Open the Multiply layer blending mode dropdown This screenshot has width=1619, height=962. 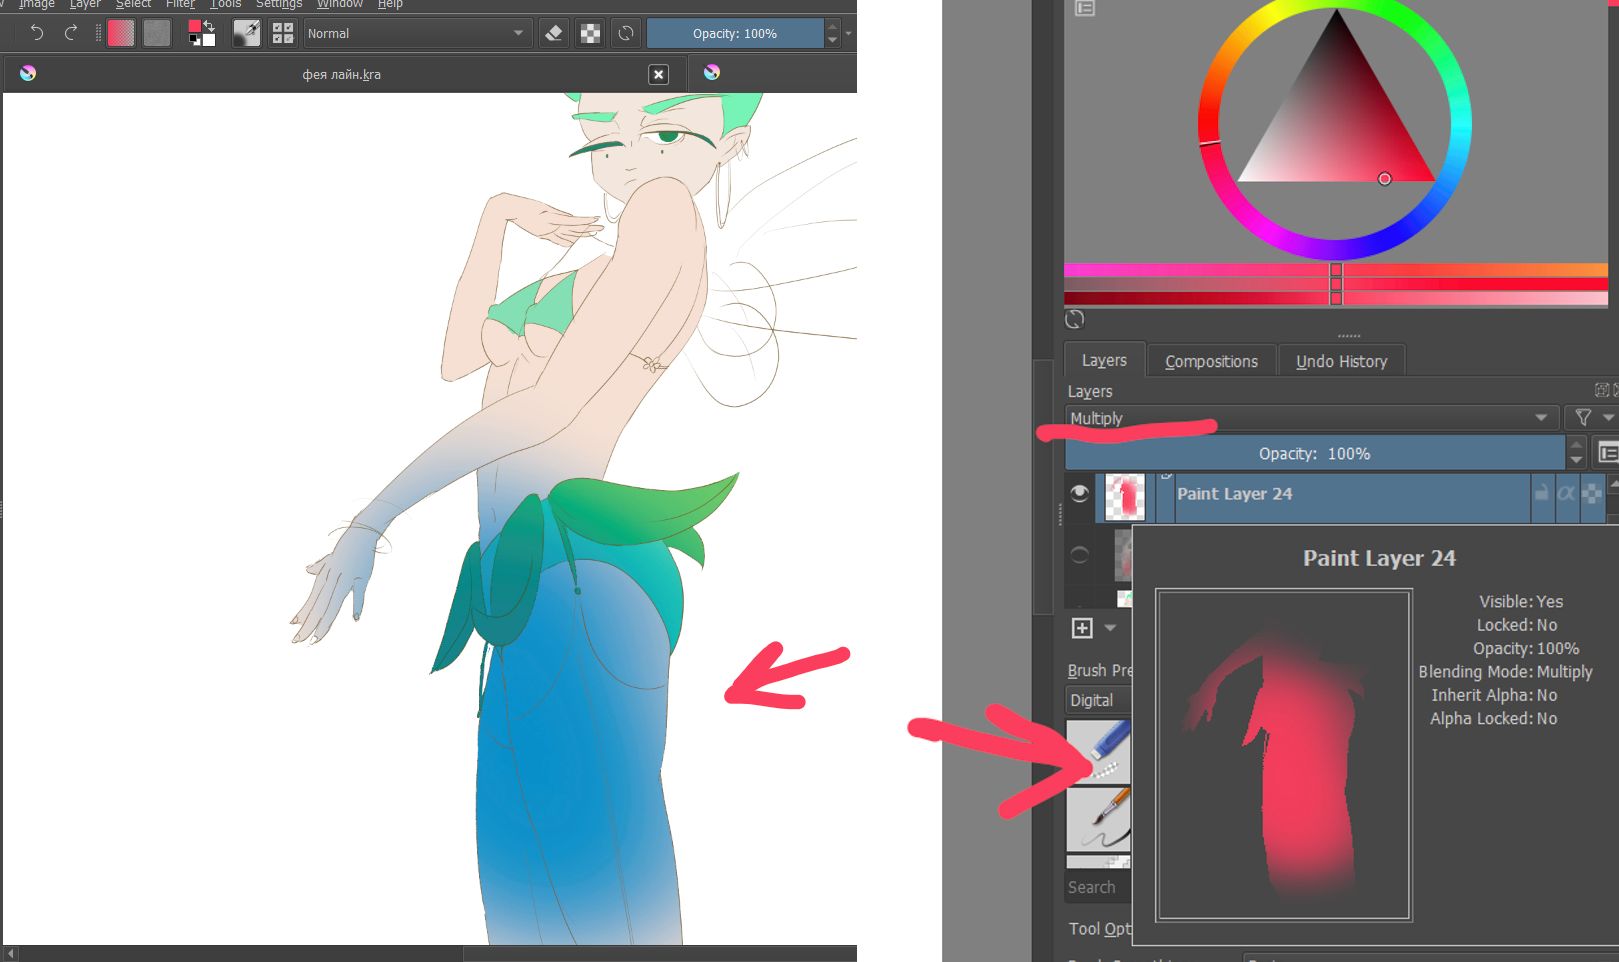(1310, 418)
